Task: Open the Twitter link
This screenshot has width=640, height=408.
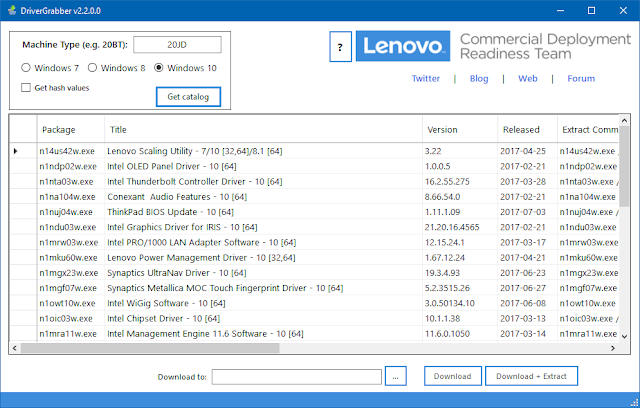Action: [x=426, y=78]
